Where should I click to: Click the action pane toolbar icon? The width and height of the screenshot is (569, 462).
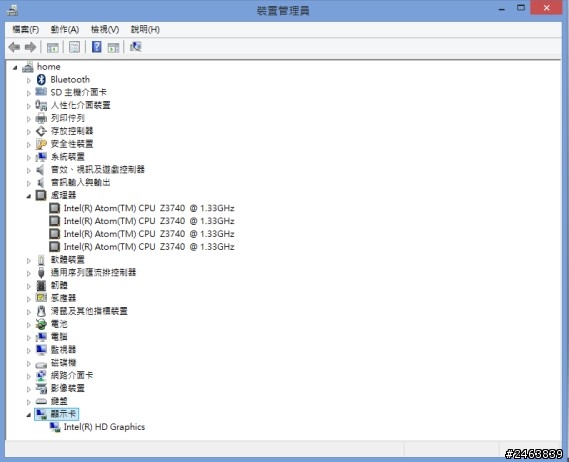point(113,47)
